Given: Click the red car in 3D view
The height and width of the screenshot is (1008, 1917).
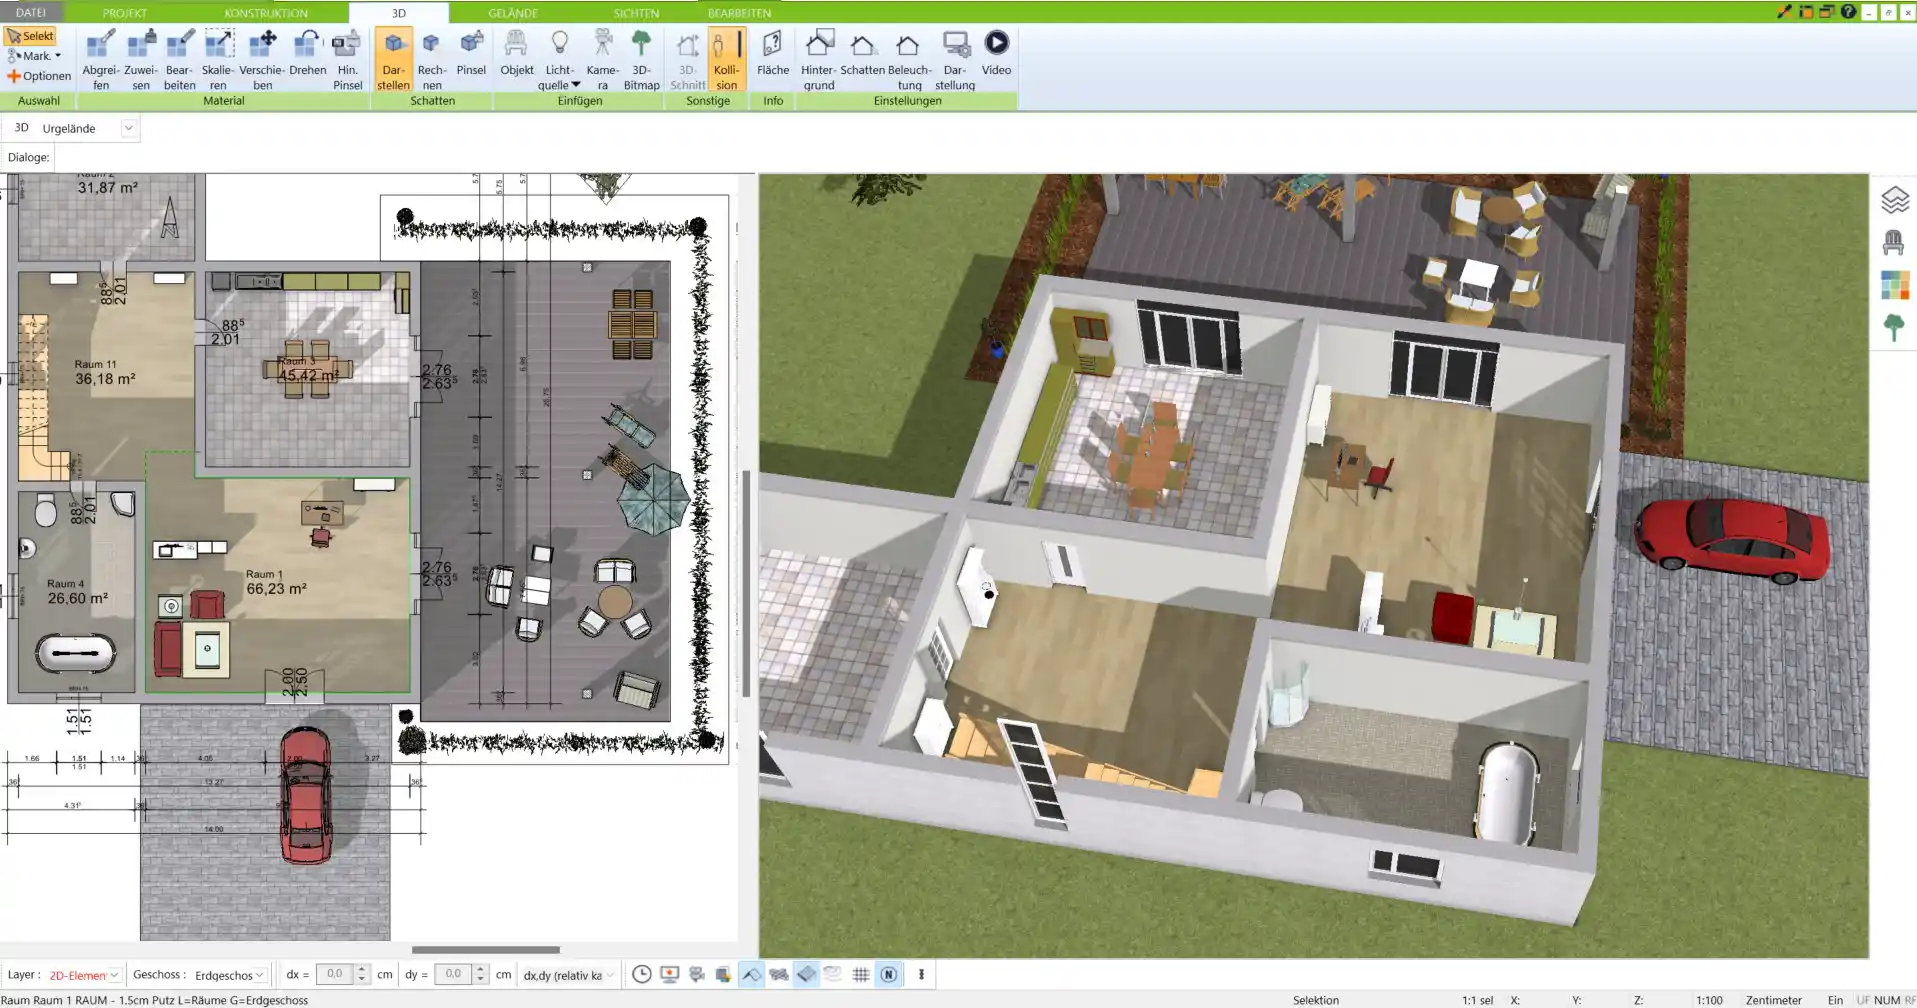Looking at the screenshot, I should [x=1732, y=541].
